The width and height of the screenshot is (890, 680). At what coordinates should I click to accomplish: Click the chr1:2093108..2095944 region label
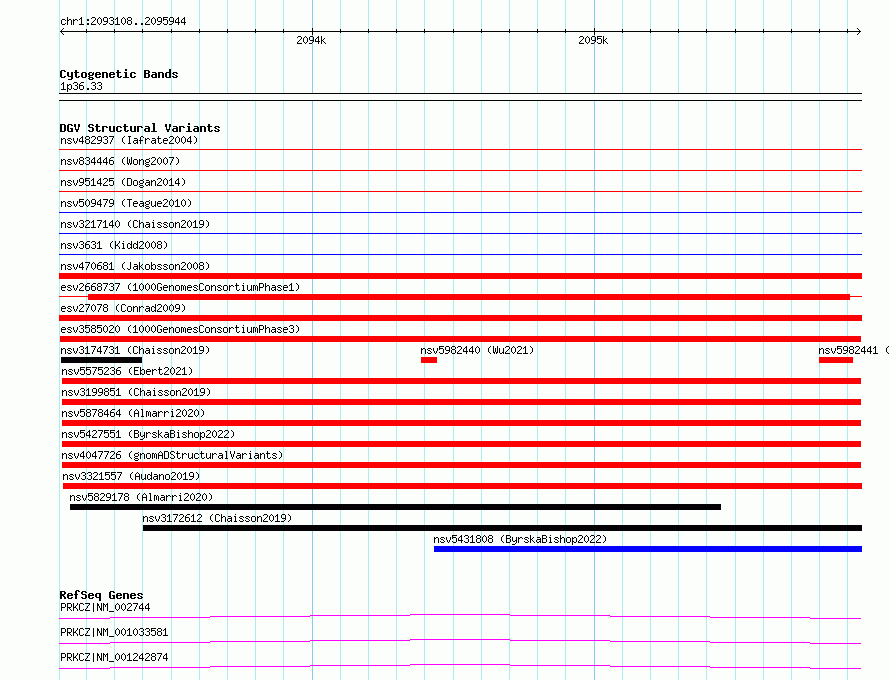(123, 21)
